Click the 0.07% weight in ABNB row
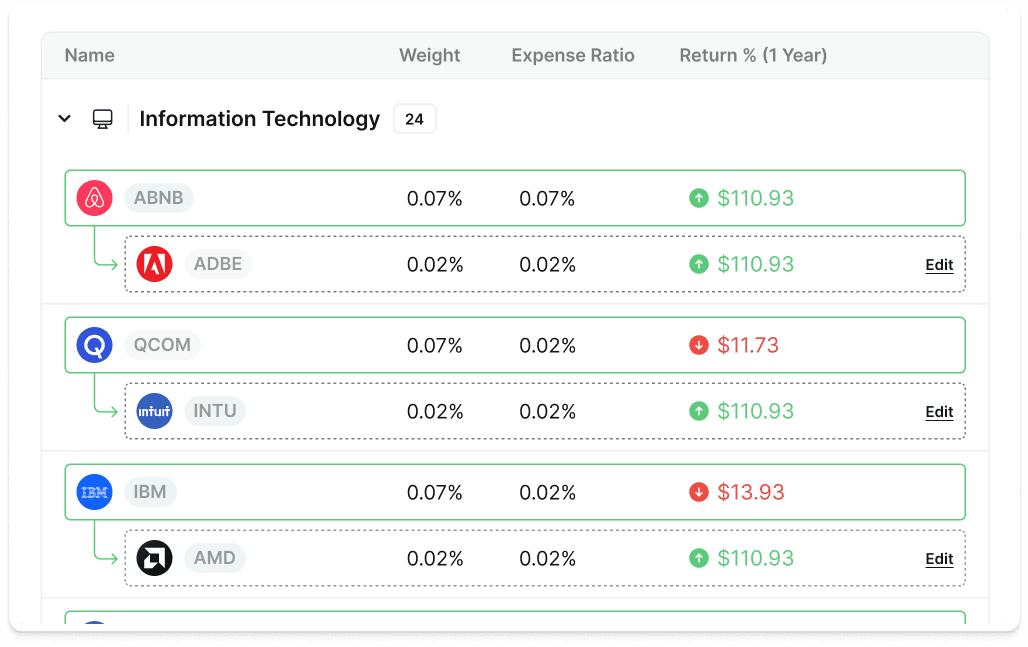The image size is (1028, 647). (435, 199)
